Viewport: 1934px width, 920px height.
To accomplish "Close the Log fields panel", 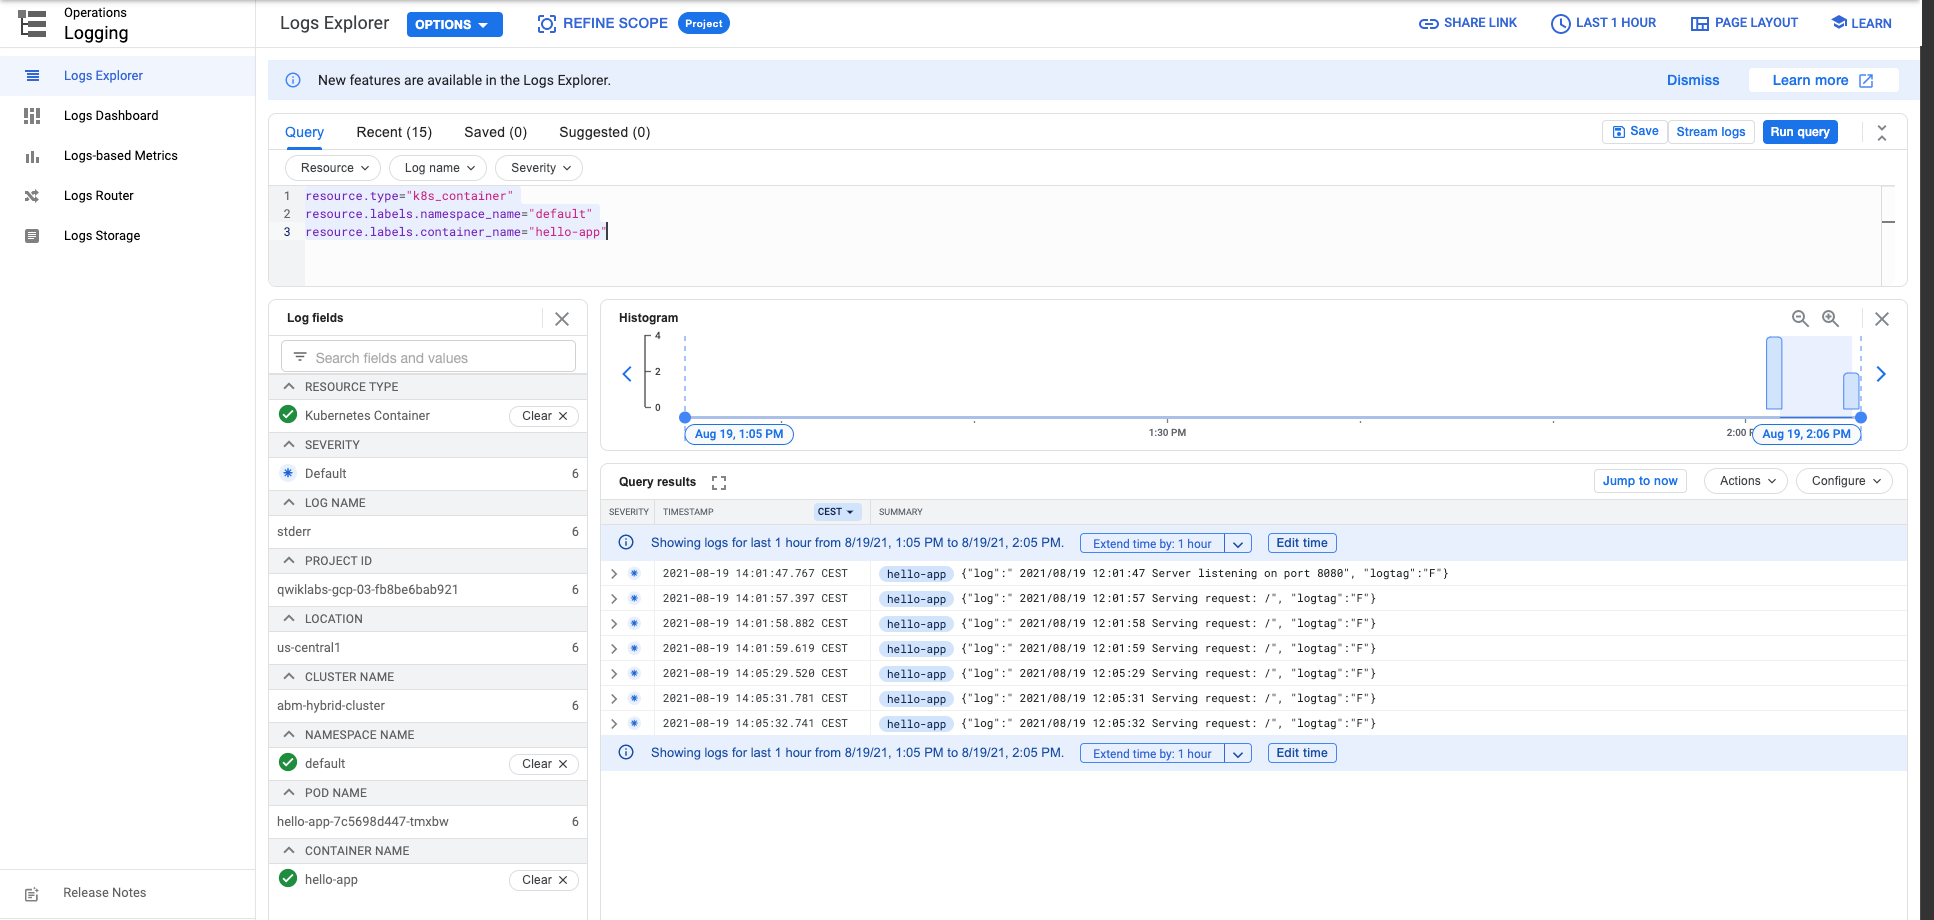I will [x=562, y=319].
